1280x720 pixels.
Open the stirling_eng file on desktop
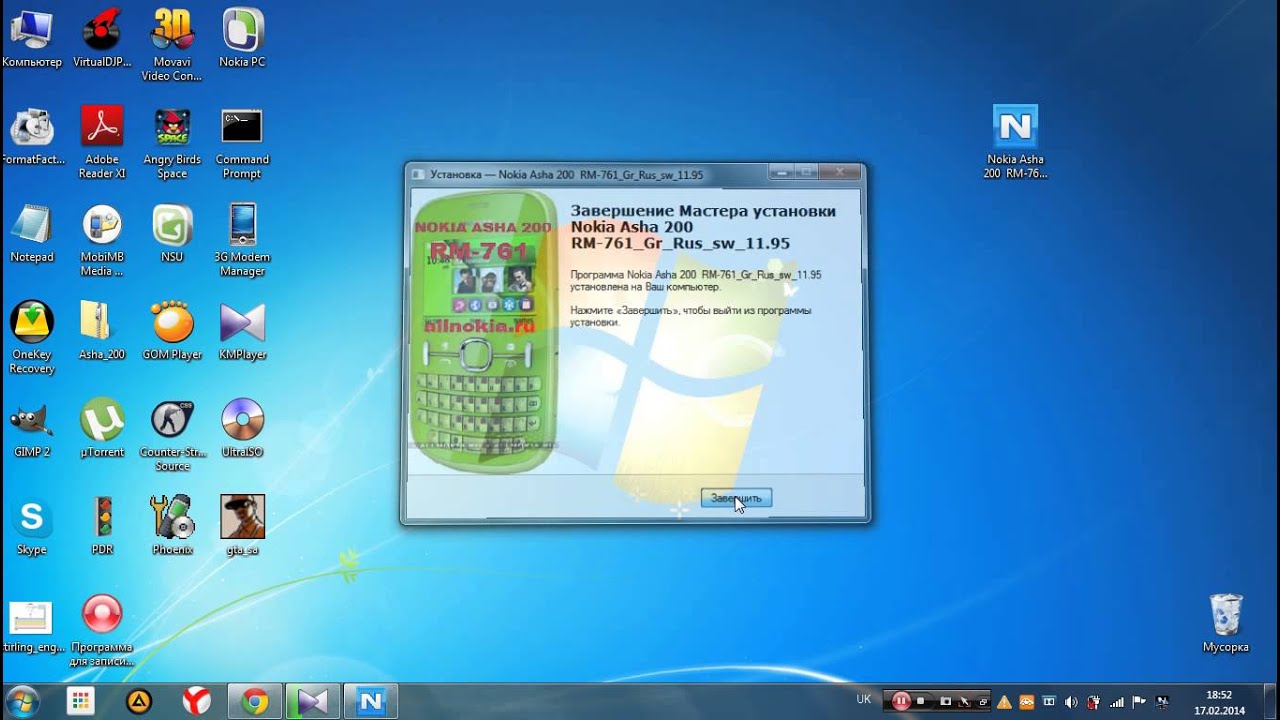[32, 626]
